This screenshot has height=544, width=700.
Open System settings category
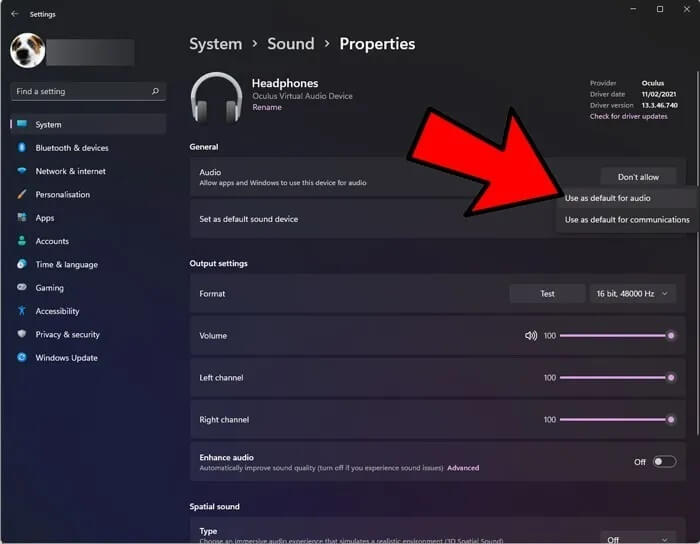[88, 125]
